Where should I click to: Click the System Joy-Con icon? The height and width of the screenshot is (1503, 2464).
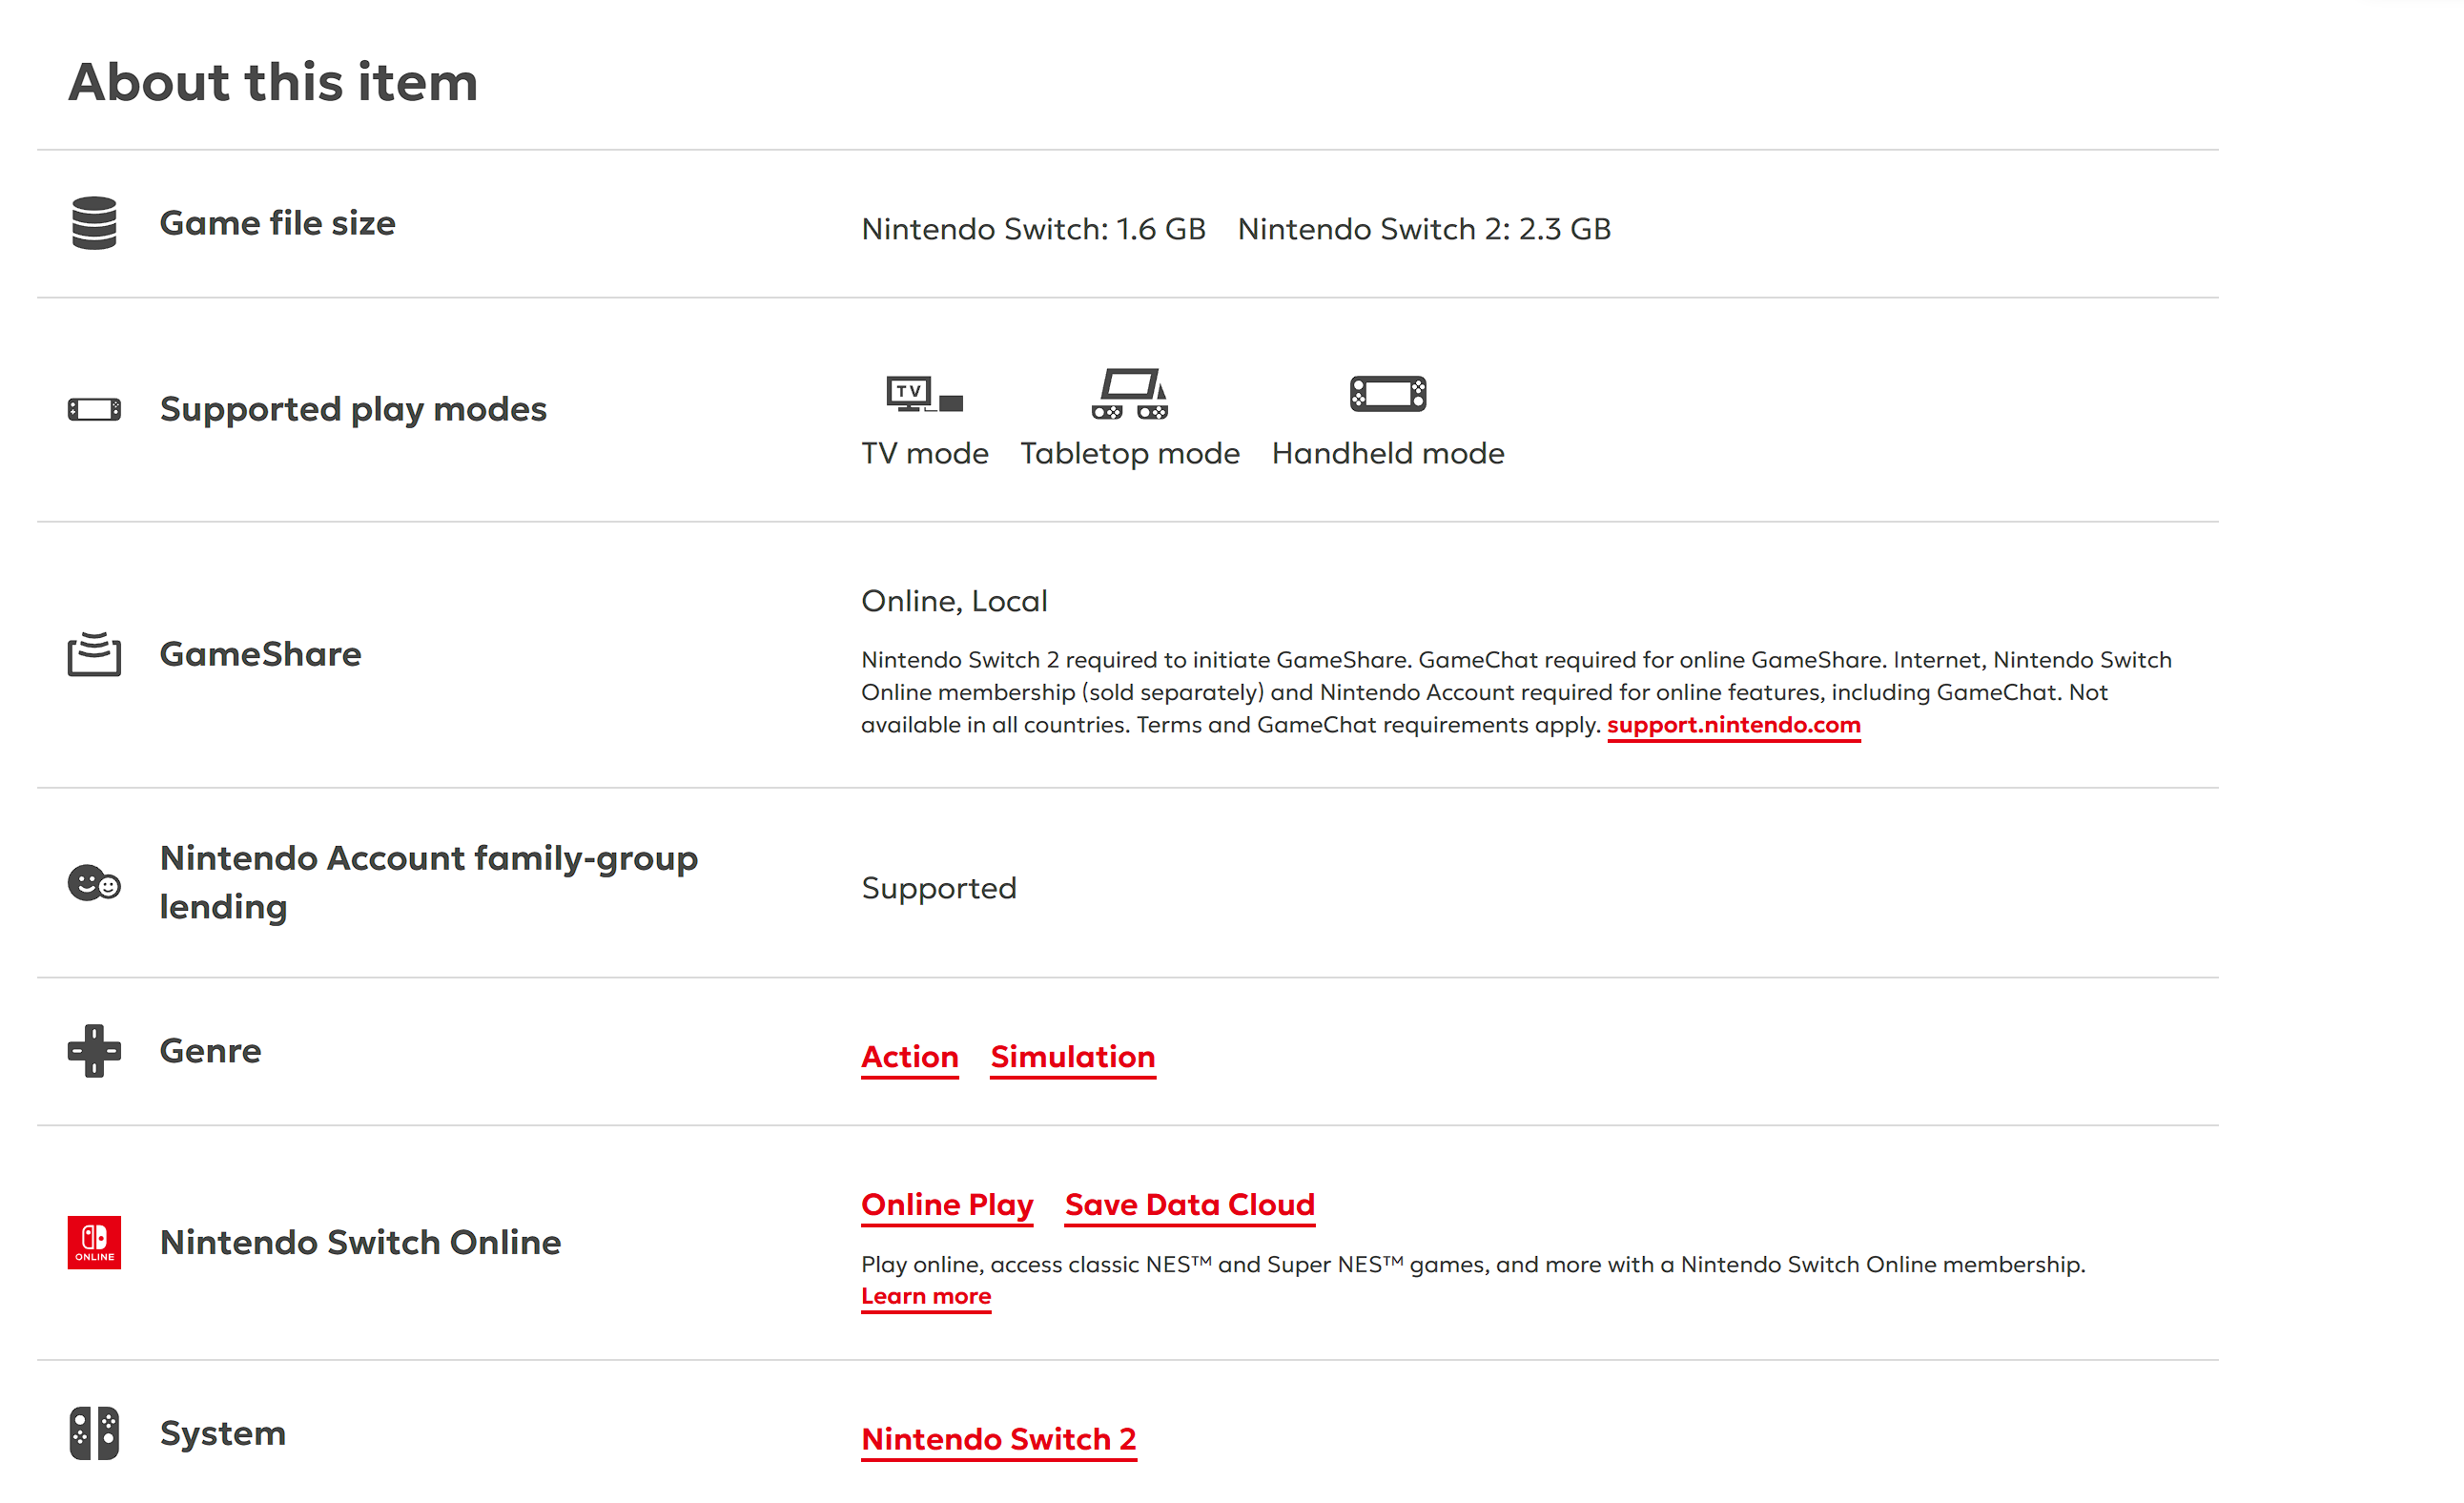click(94, 1433)
